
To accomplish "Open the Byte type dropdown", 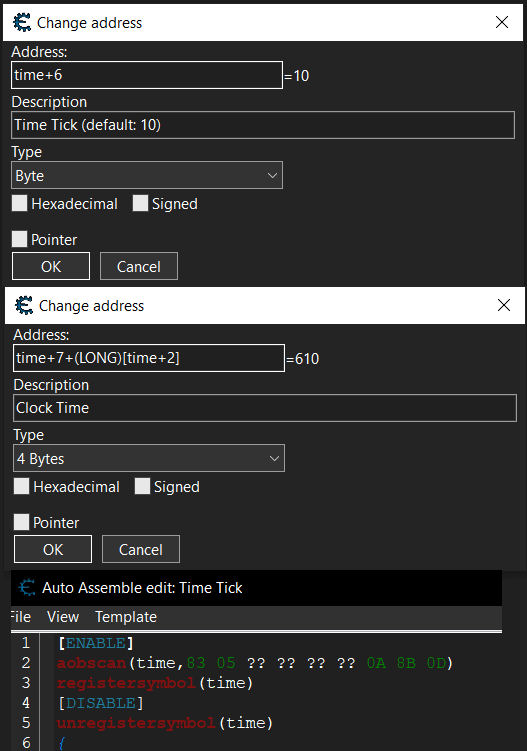I will click(147, 175).
